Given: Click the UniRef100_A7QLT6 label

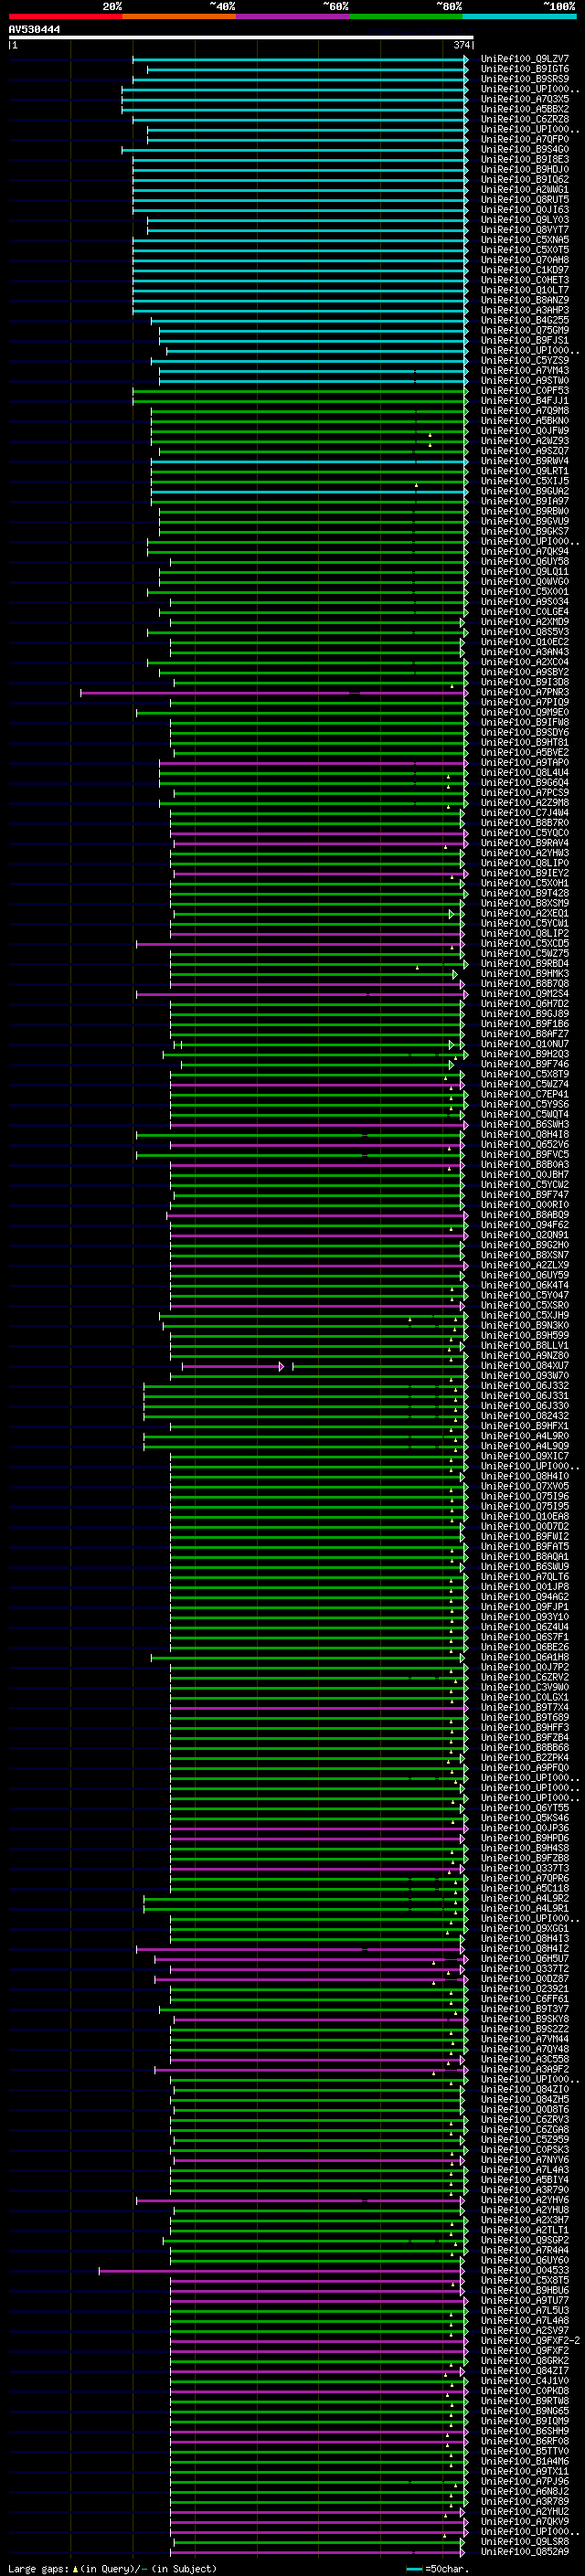Looking at the screenshot, I should click(x=525, y=1577).
